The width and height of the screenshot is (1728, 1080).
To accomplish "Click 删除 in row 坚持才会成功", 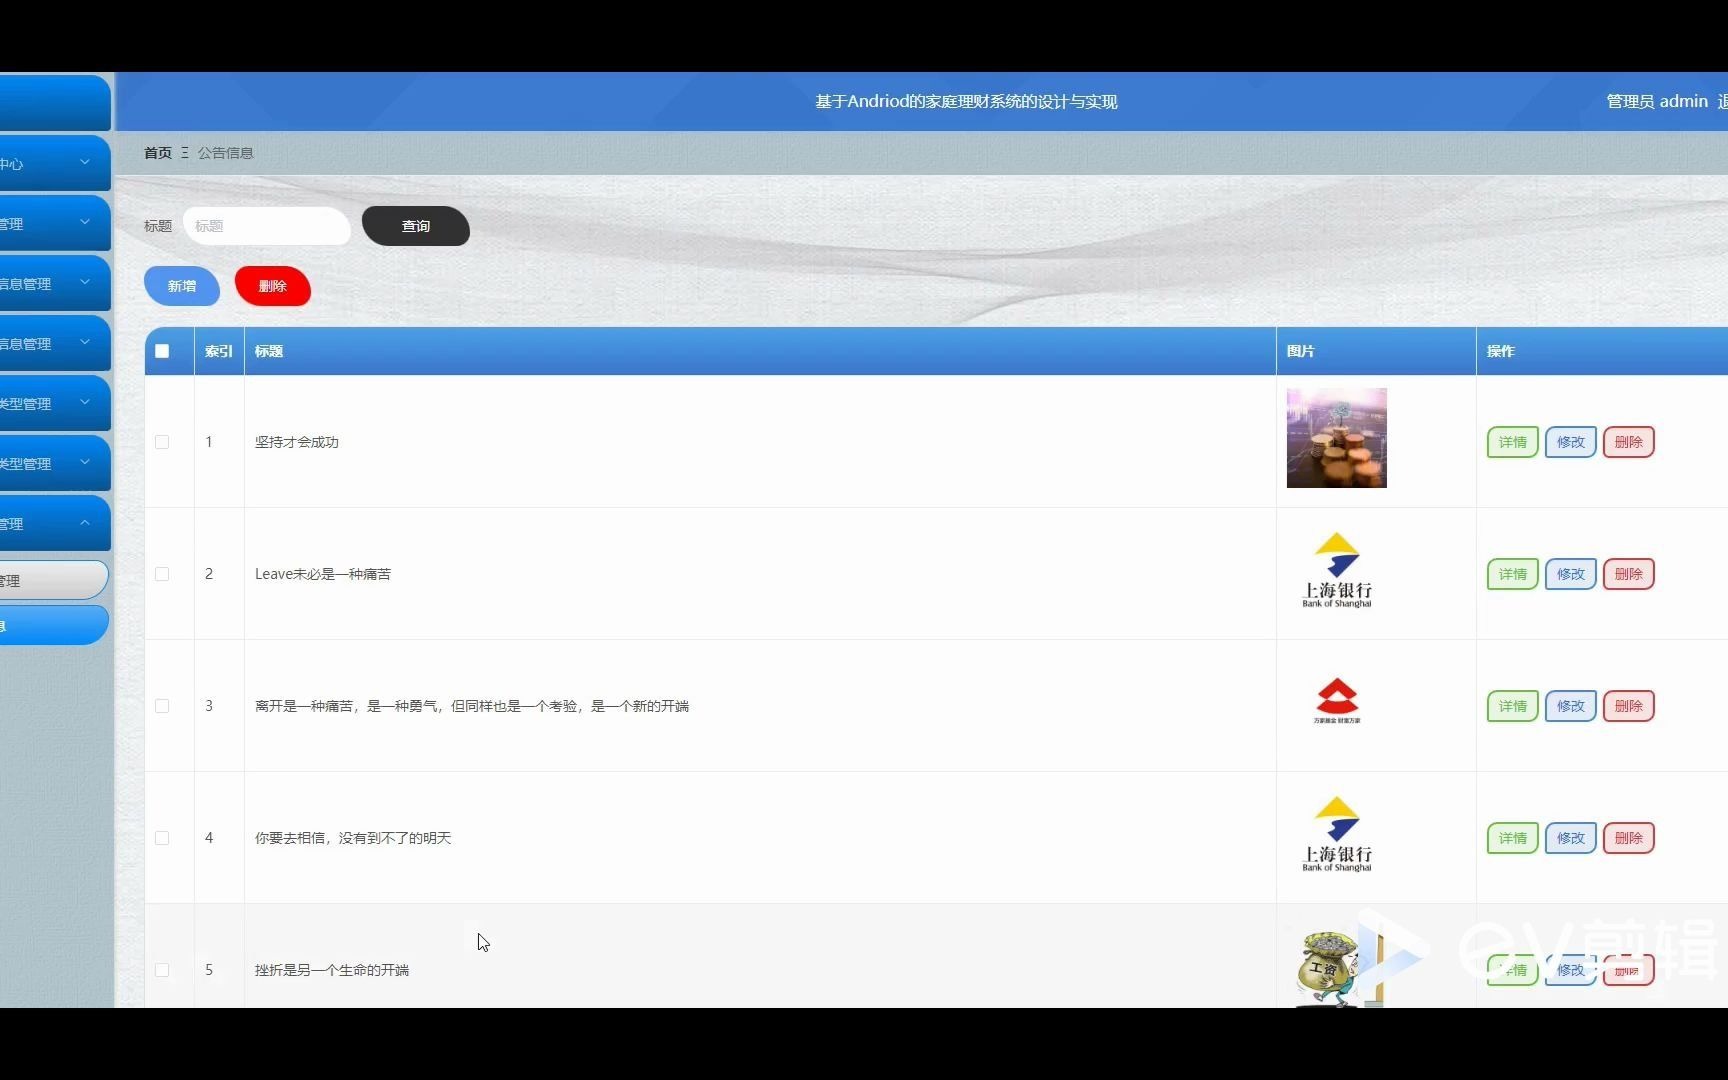I will [1629, 442].
